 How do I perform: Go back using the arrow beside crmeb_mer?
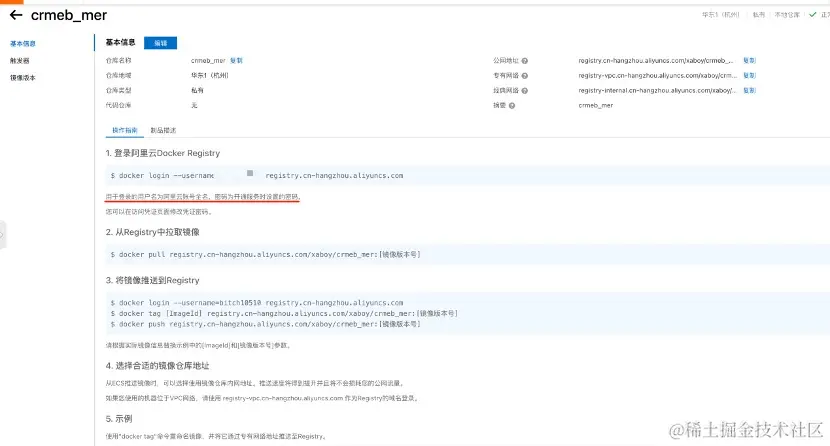pos(16,15)
